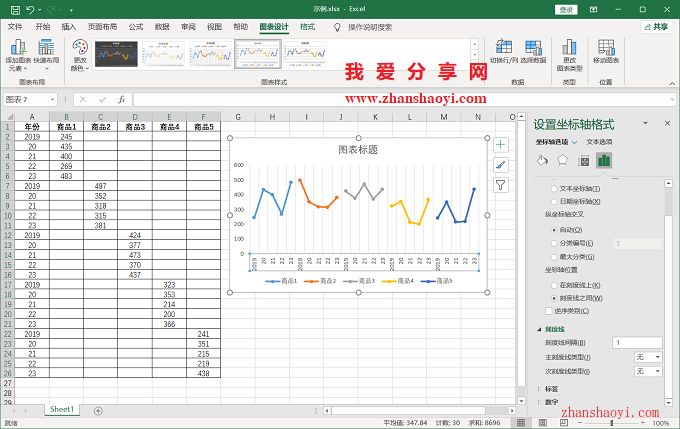
Task: Open format pane options dropdown arrow
Action: (645, 123)
